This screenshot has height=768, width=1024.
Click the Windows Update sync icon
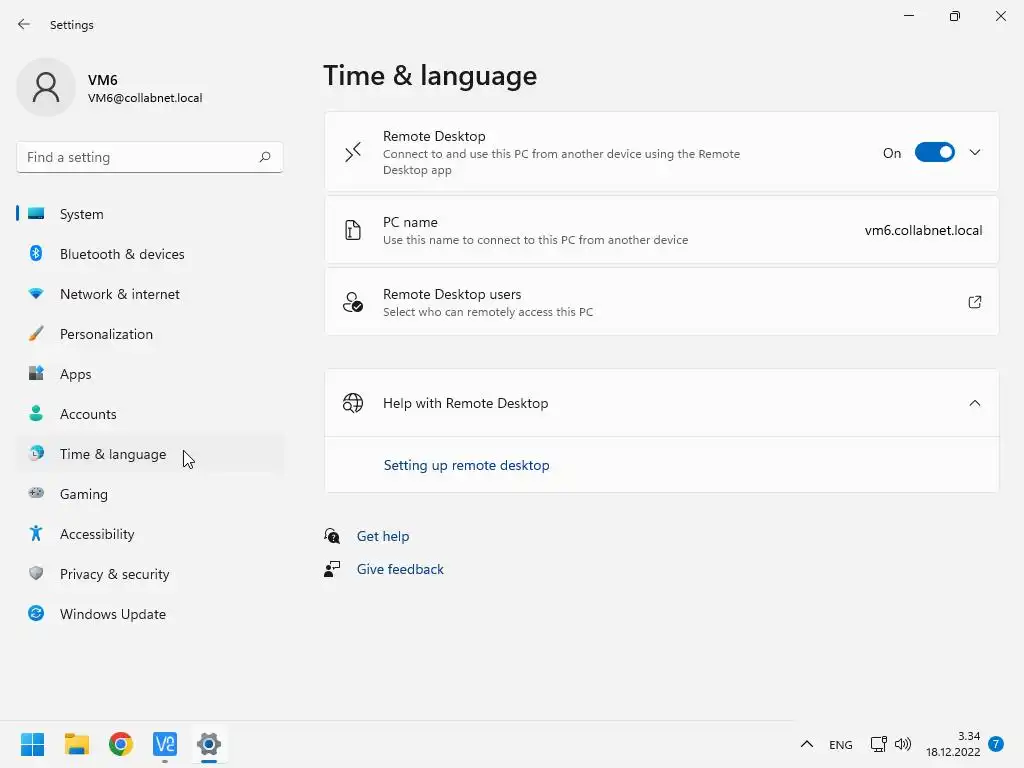pyautogui.click(x=36, y=614)
